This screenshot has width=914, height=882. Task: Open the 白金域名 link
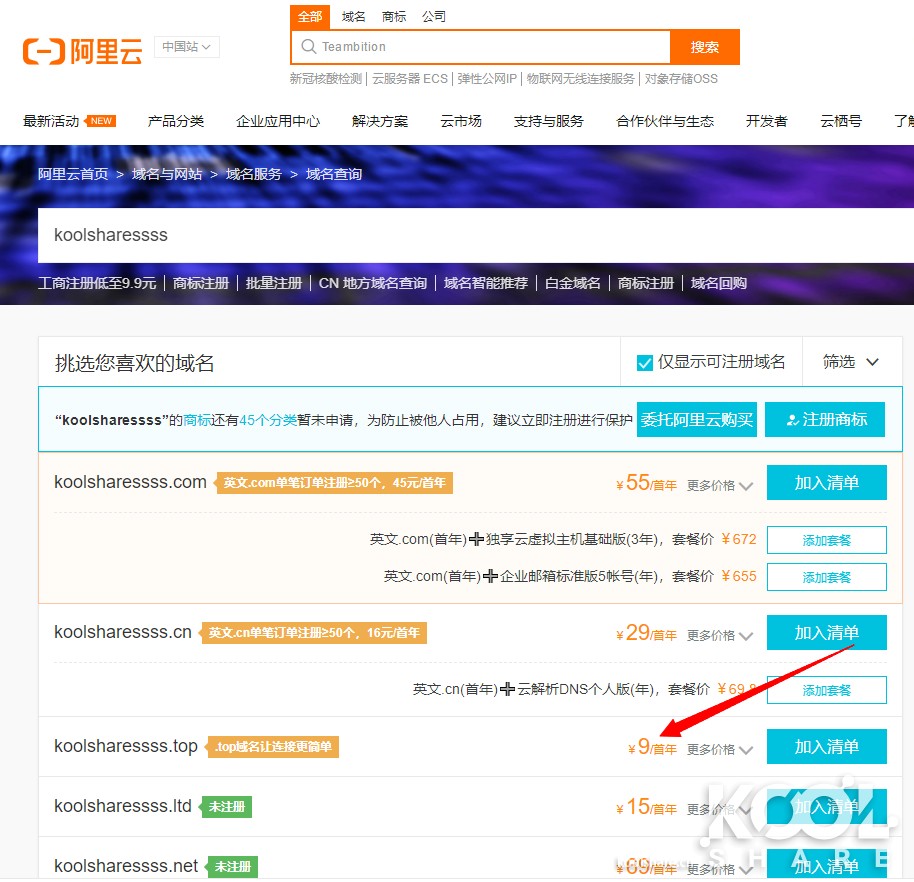pyautogui.click(x=573, y=283)
